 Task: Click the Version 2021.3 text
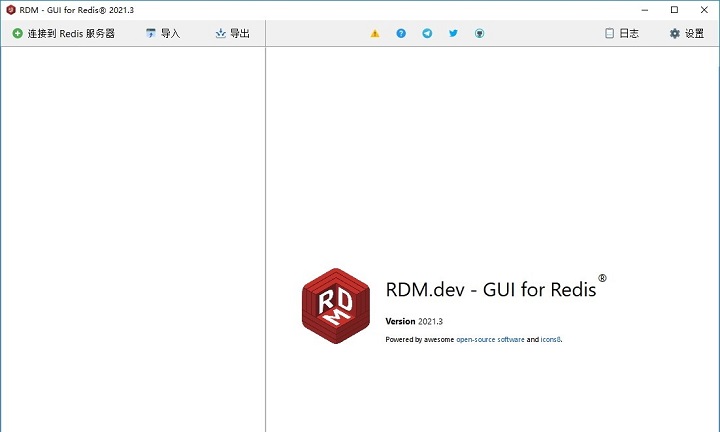tap(414, 321)
